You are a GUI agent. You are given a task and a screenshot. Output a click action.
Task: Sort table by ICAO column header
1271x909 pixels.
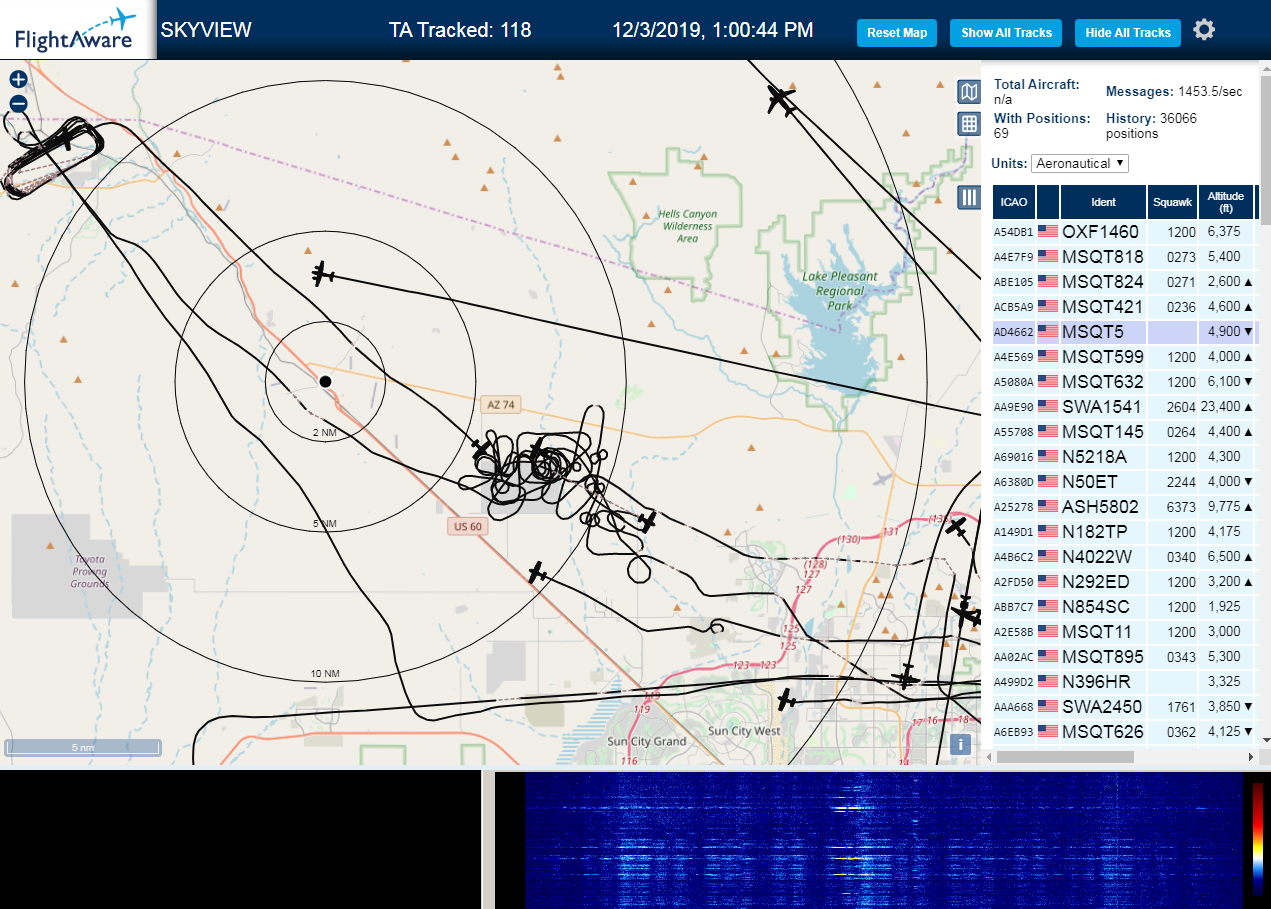(1013, 202)
